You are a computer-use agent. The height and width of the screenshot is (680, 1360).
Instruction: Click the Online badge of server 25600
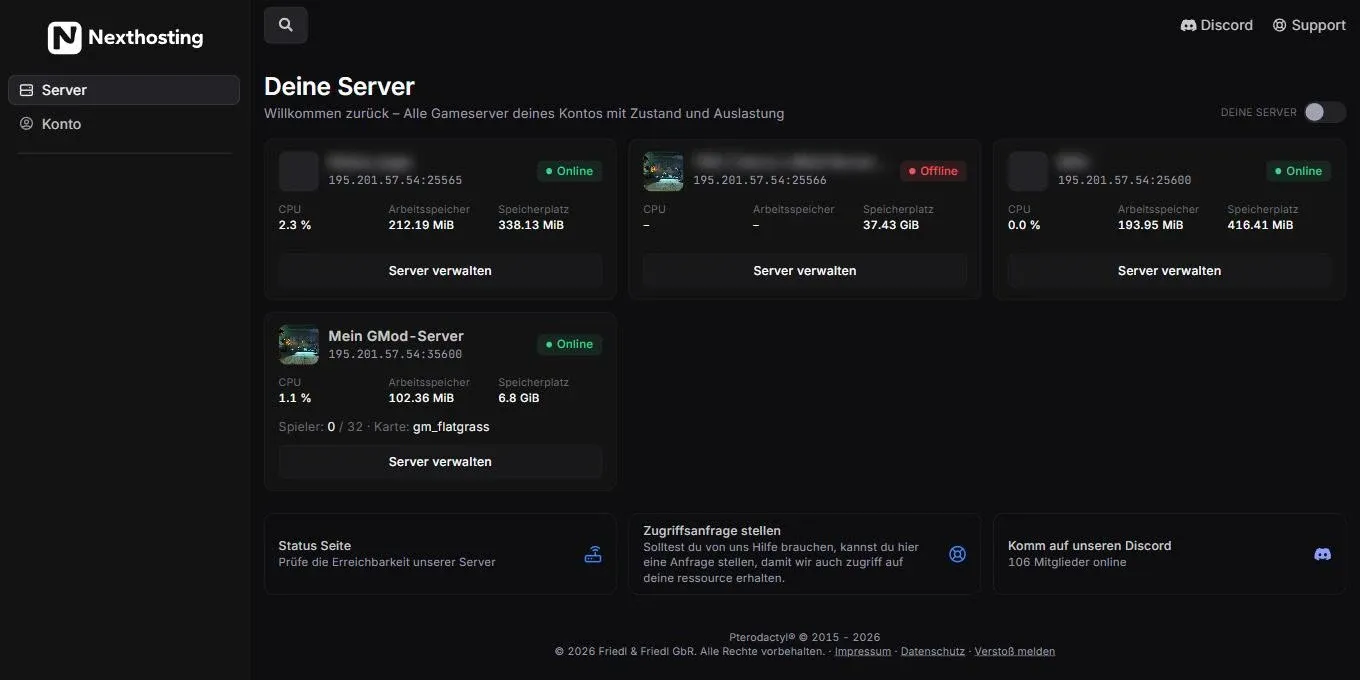(x=1298, y=171)
